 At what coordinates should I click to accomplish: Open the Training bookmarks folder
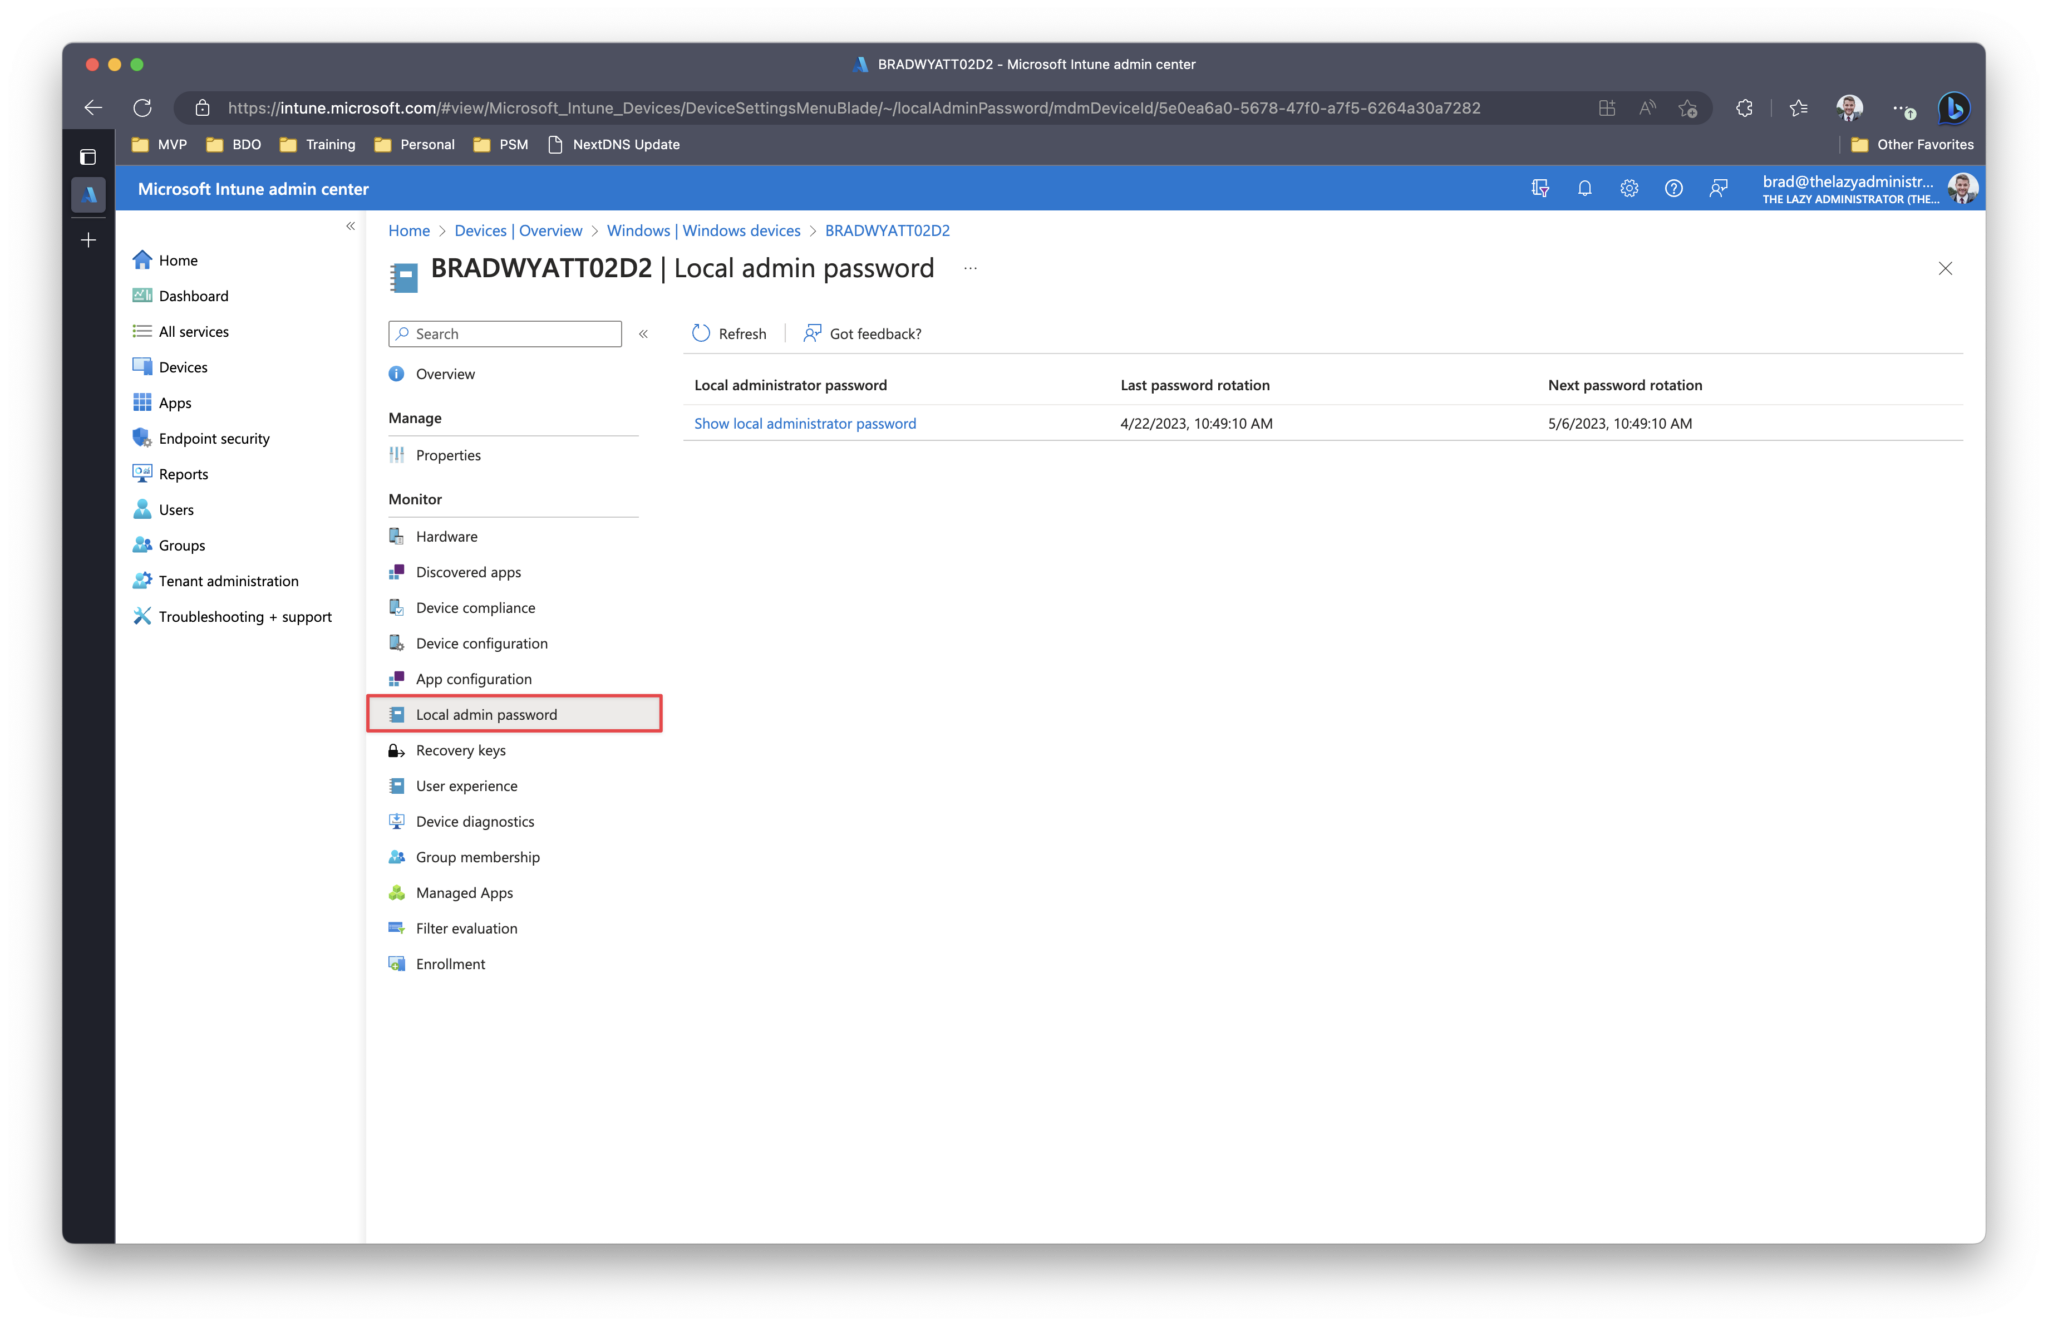click(317, 145)
